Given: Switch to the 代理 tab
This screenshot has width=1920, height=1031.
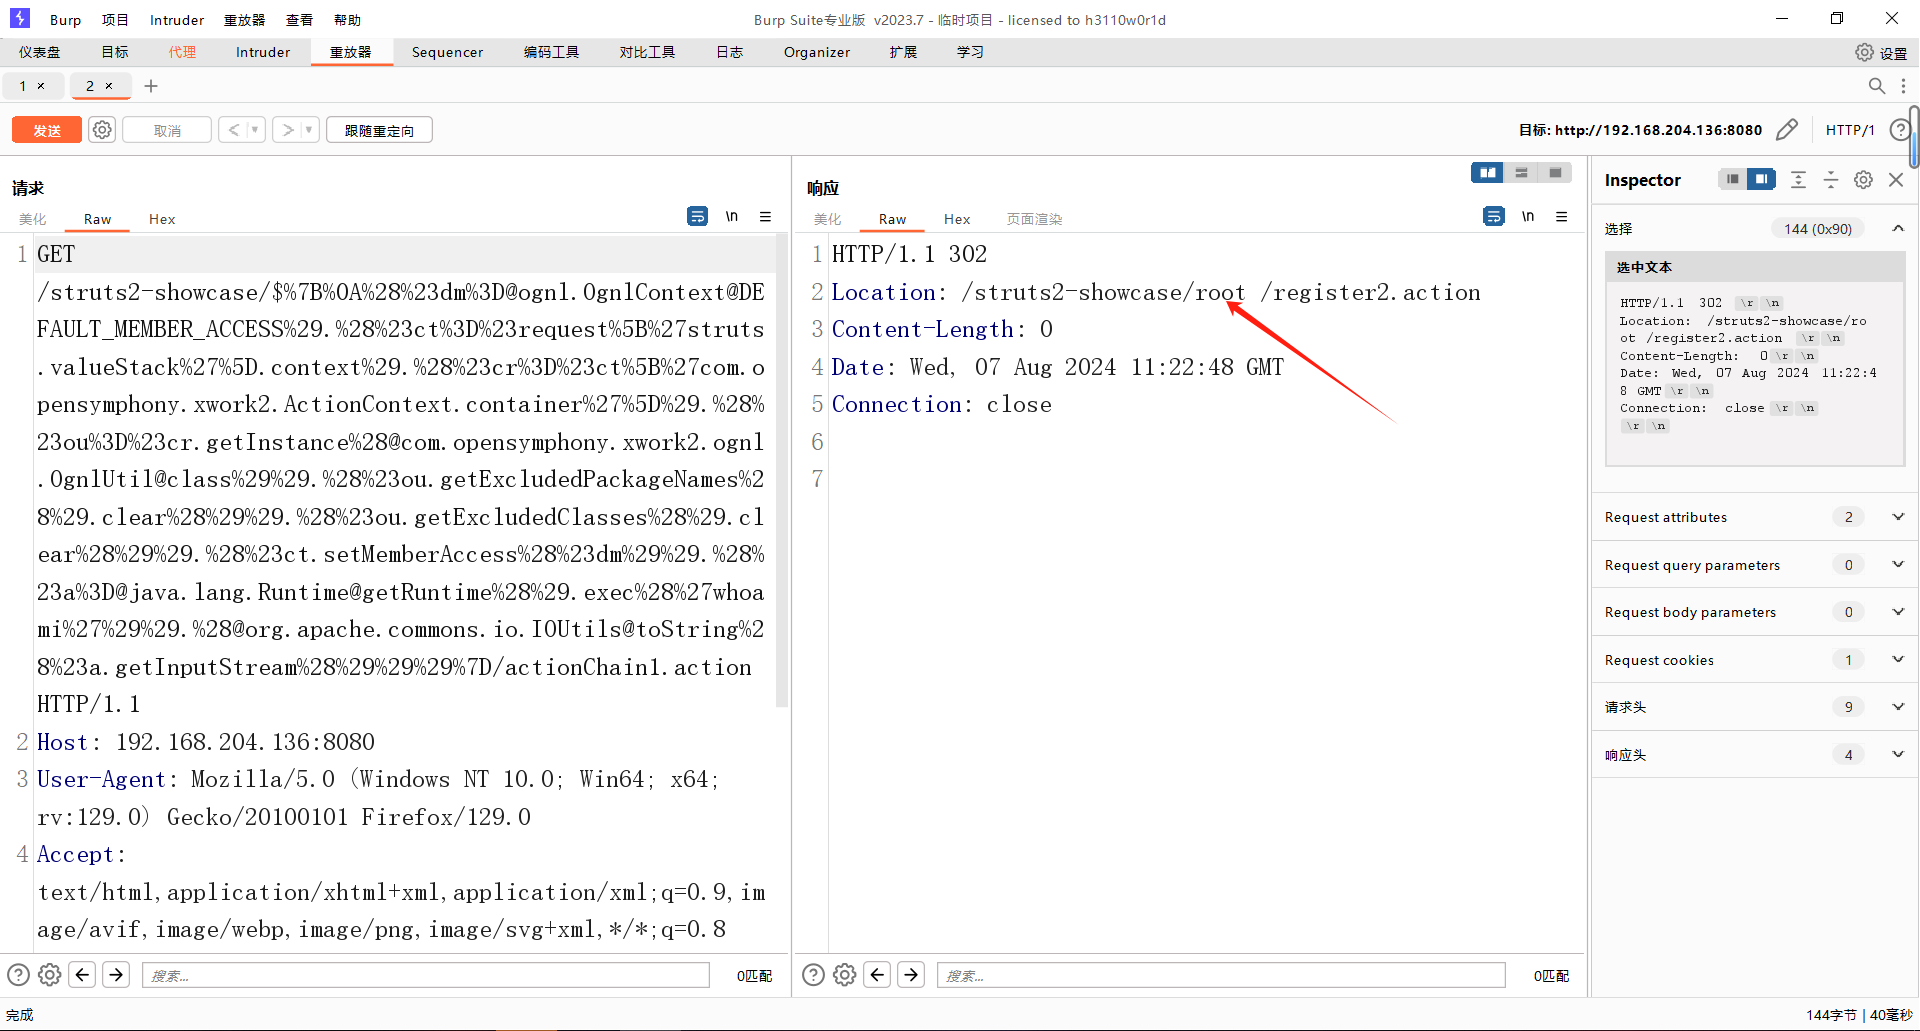Looking at the screenshot, I should [182, 52].
